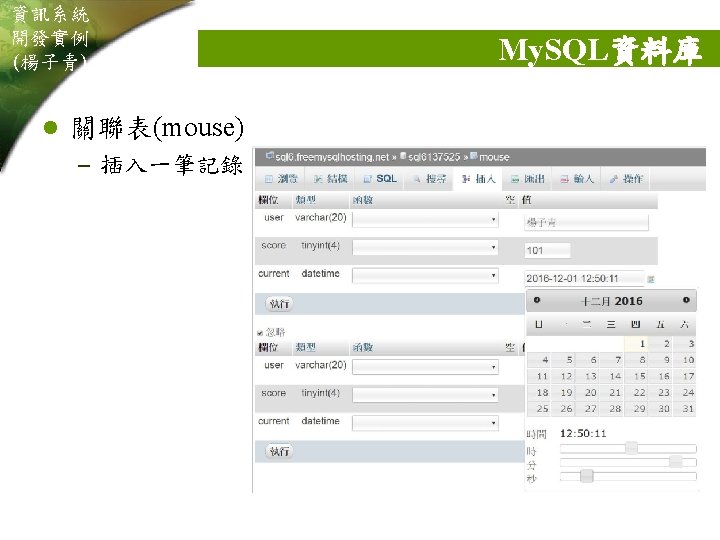Image resolution: width=720 pixels, height=540 pixels.
Task: Open the 瀏覽 (Browse) tab
Action: [x=281, y=179]
